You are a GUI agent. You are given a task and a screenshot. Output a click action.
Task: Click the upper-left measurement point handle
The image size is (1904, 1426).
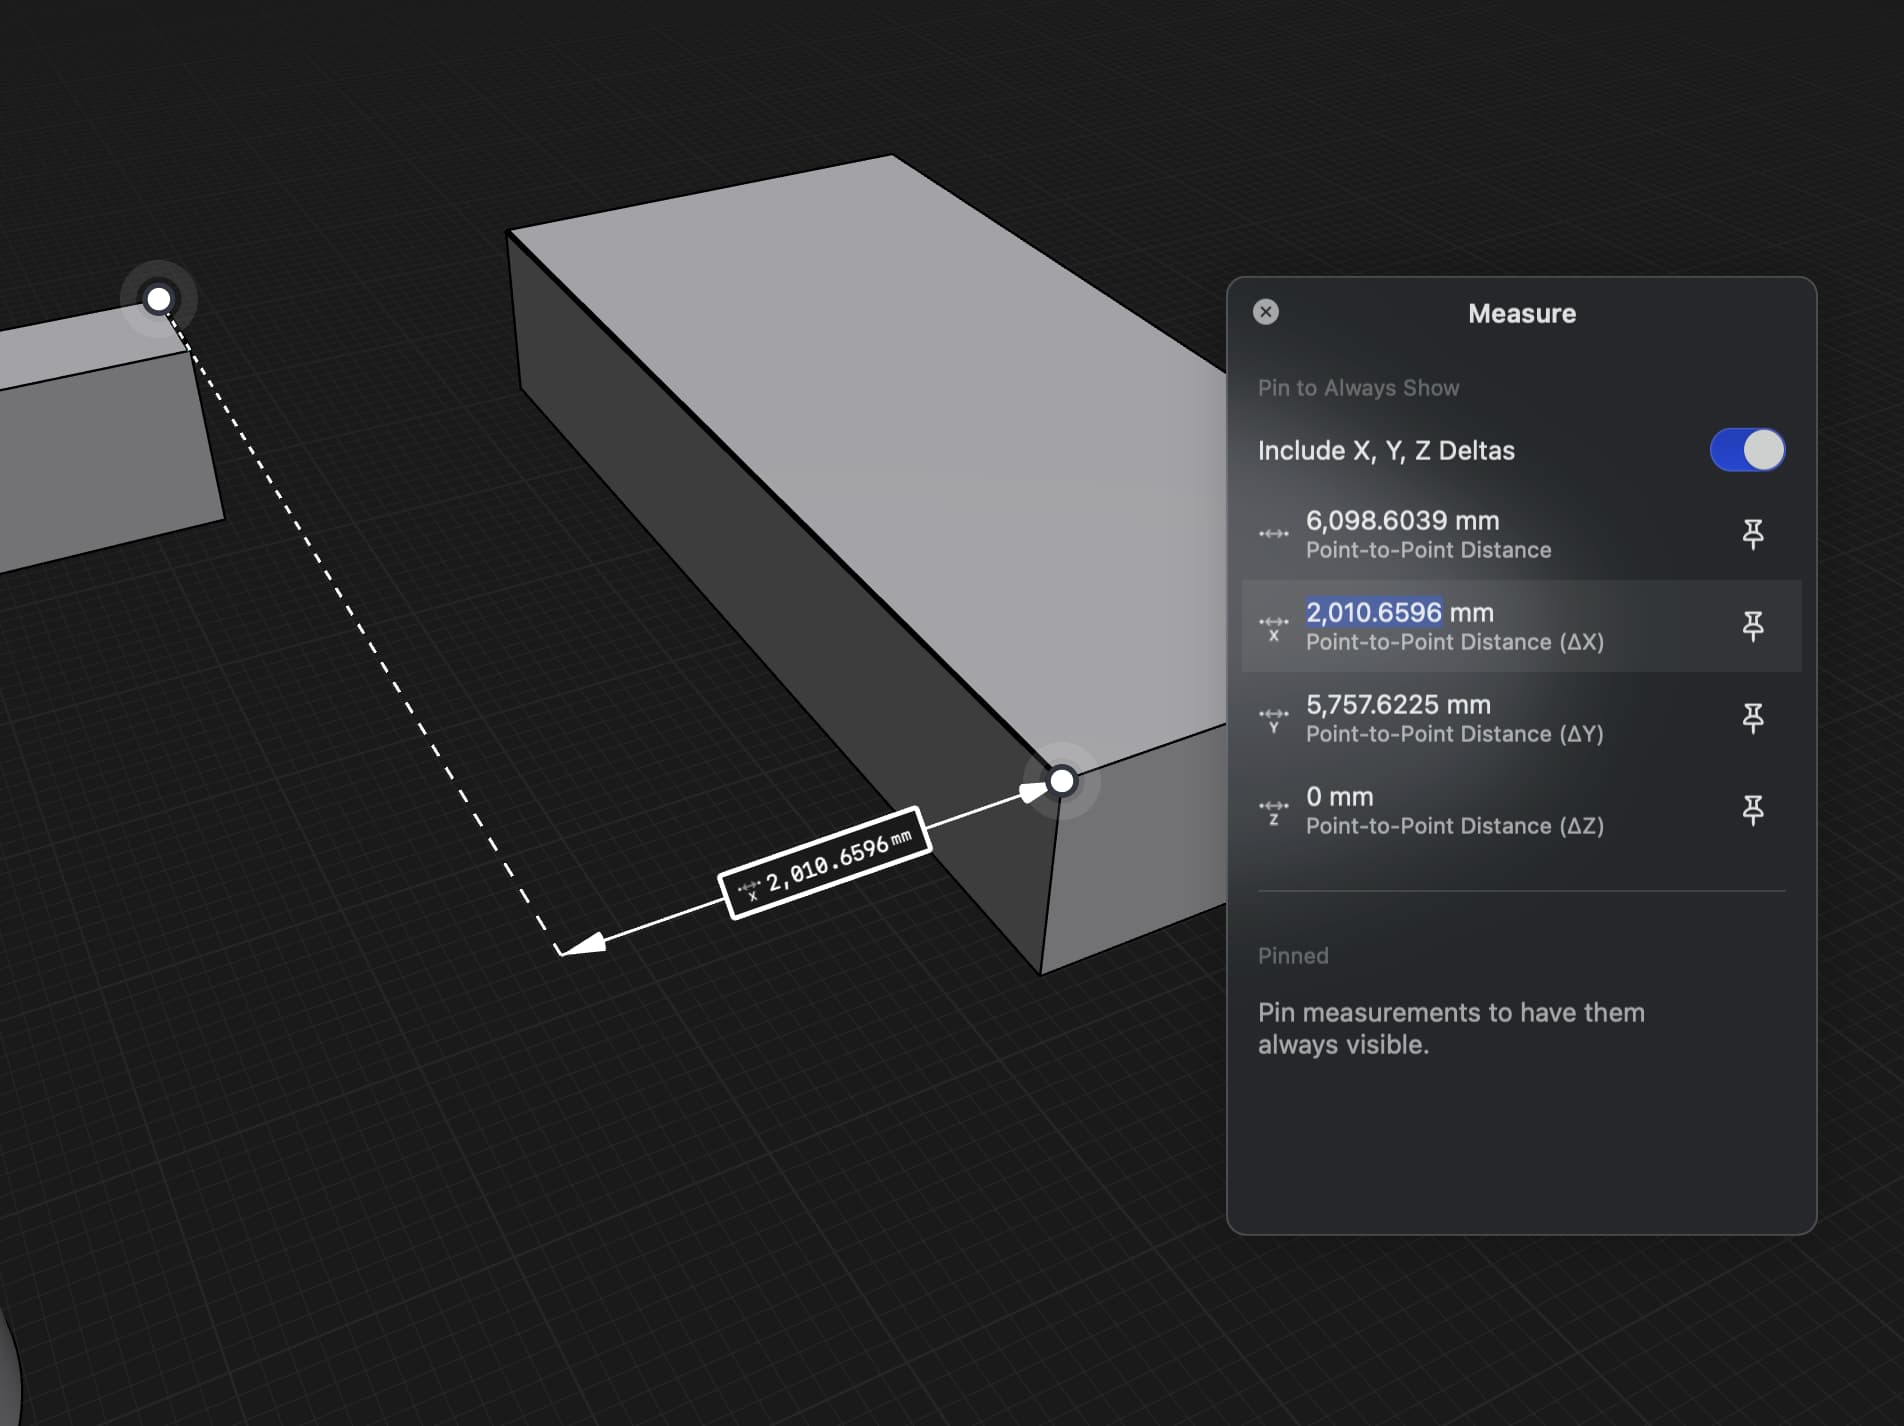click(x=158, y=299)
